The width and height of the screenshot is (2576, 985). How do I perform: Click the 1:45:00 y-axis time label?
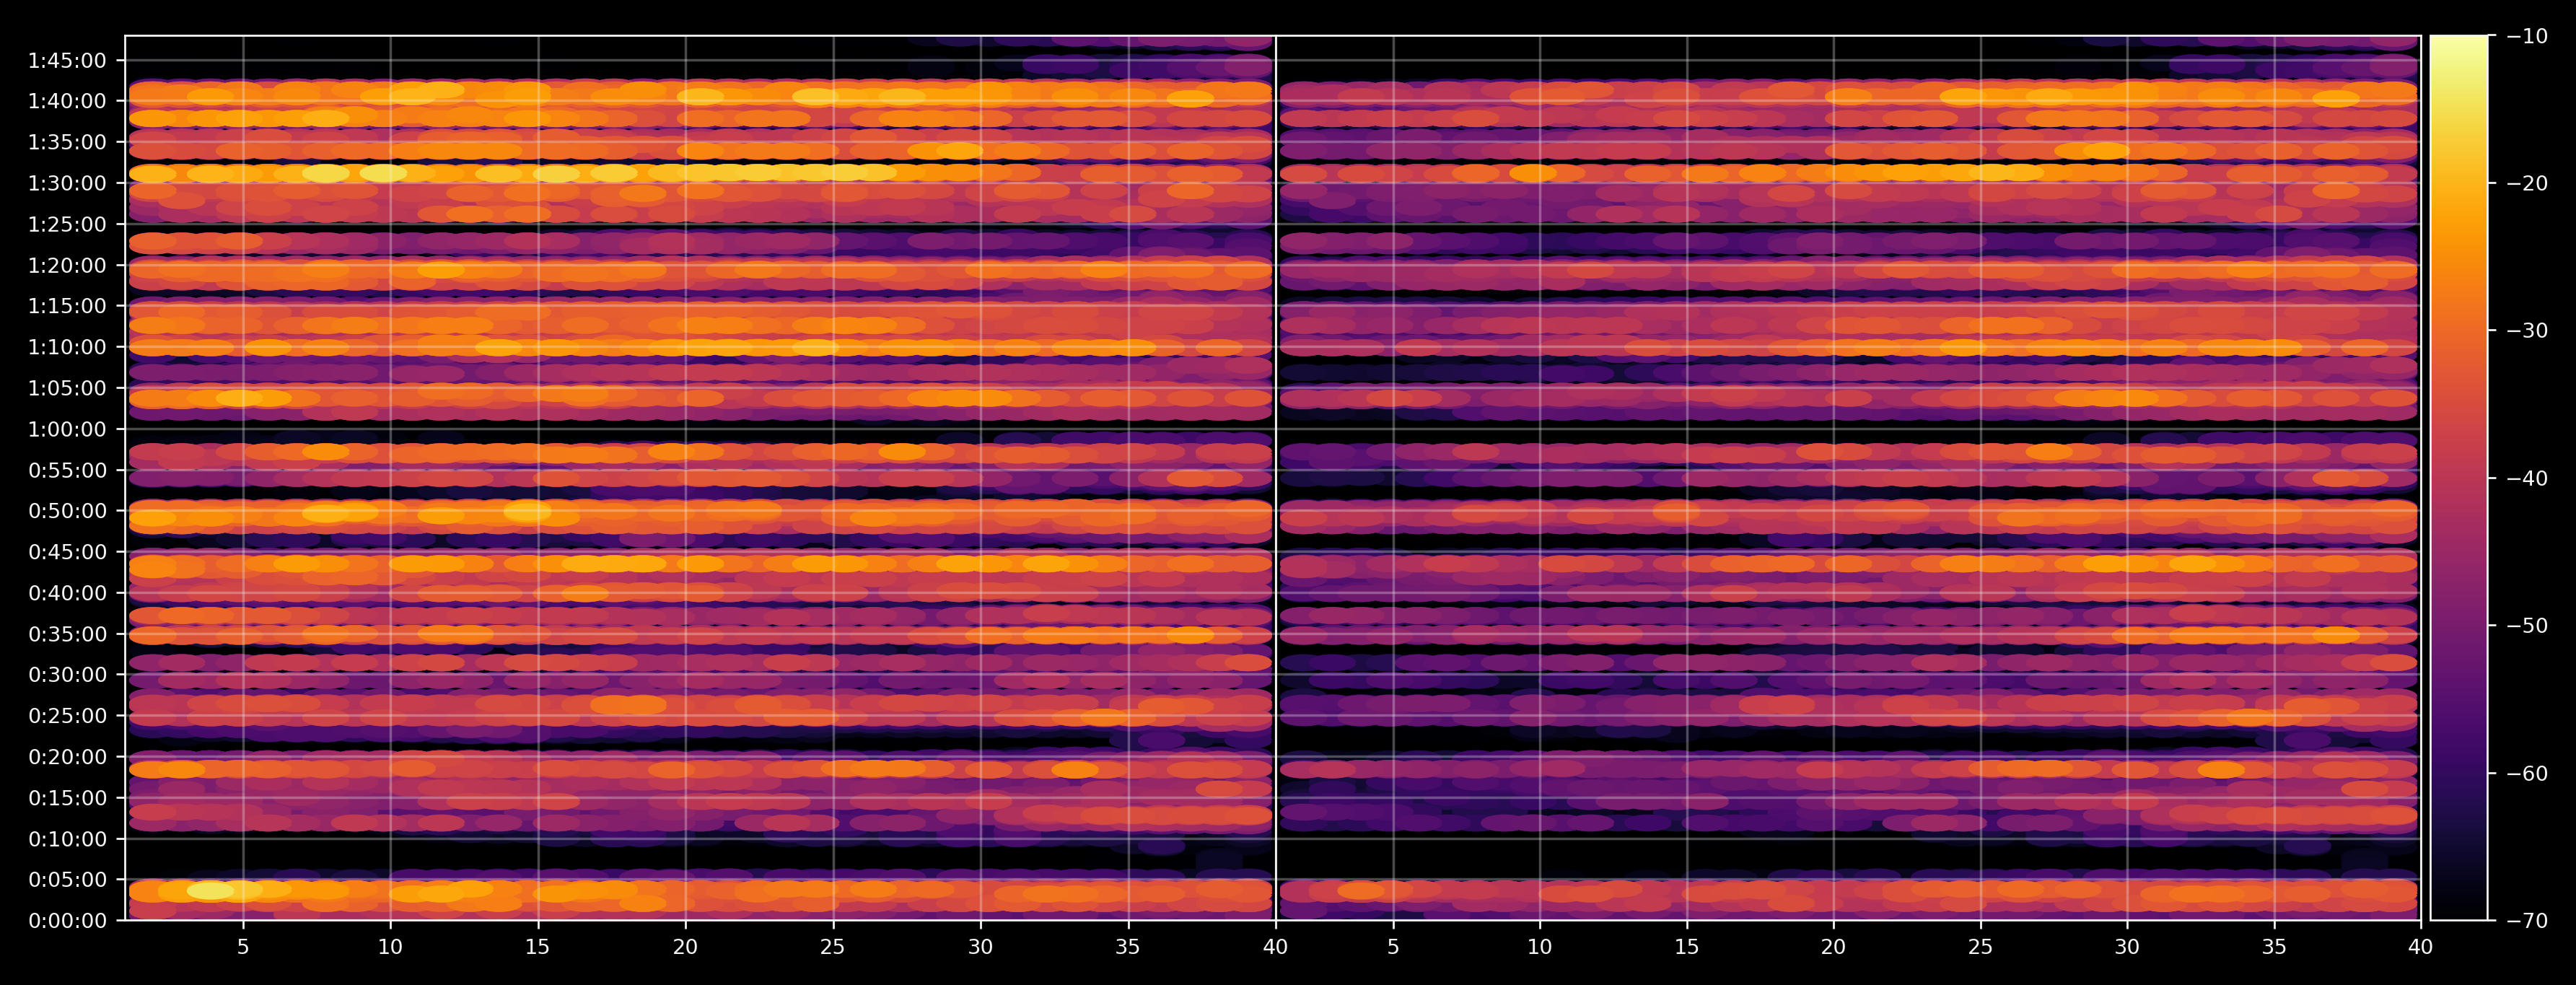(x=67, y=61)
